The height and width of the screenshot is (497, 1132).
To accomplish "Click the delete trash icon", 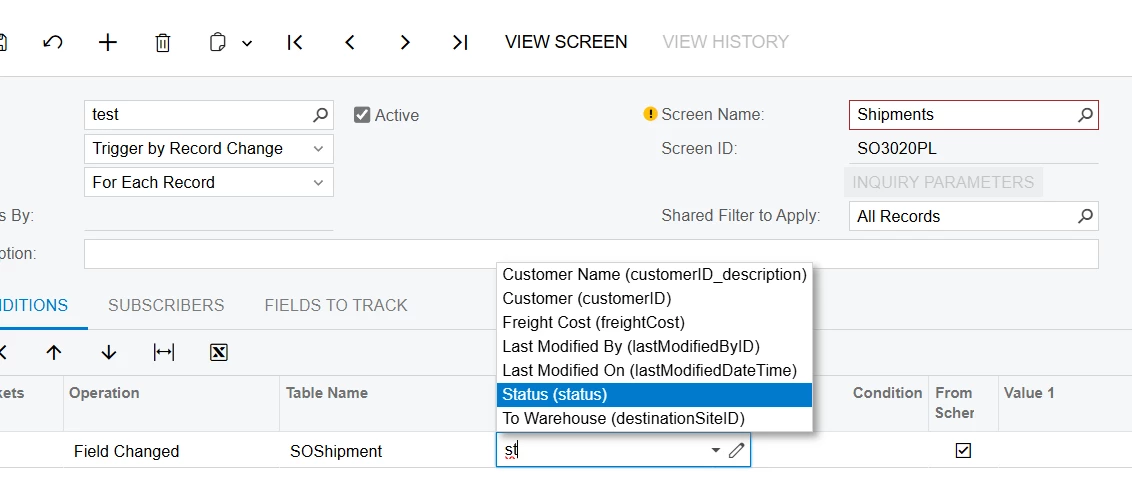I will coord(163,42).
